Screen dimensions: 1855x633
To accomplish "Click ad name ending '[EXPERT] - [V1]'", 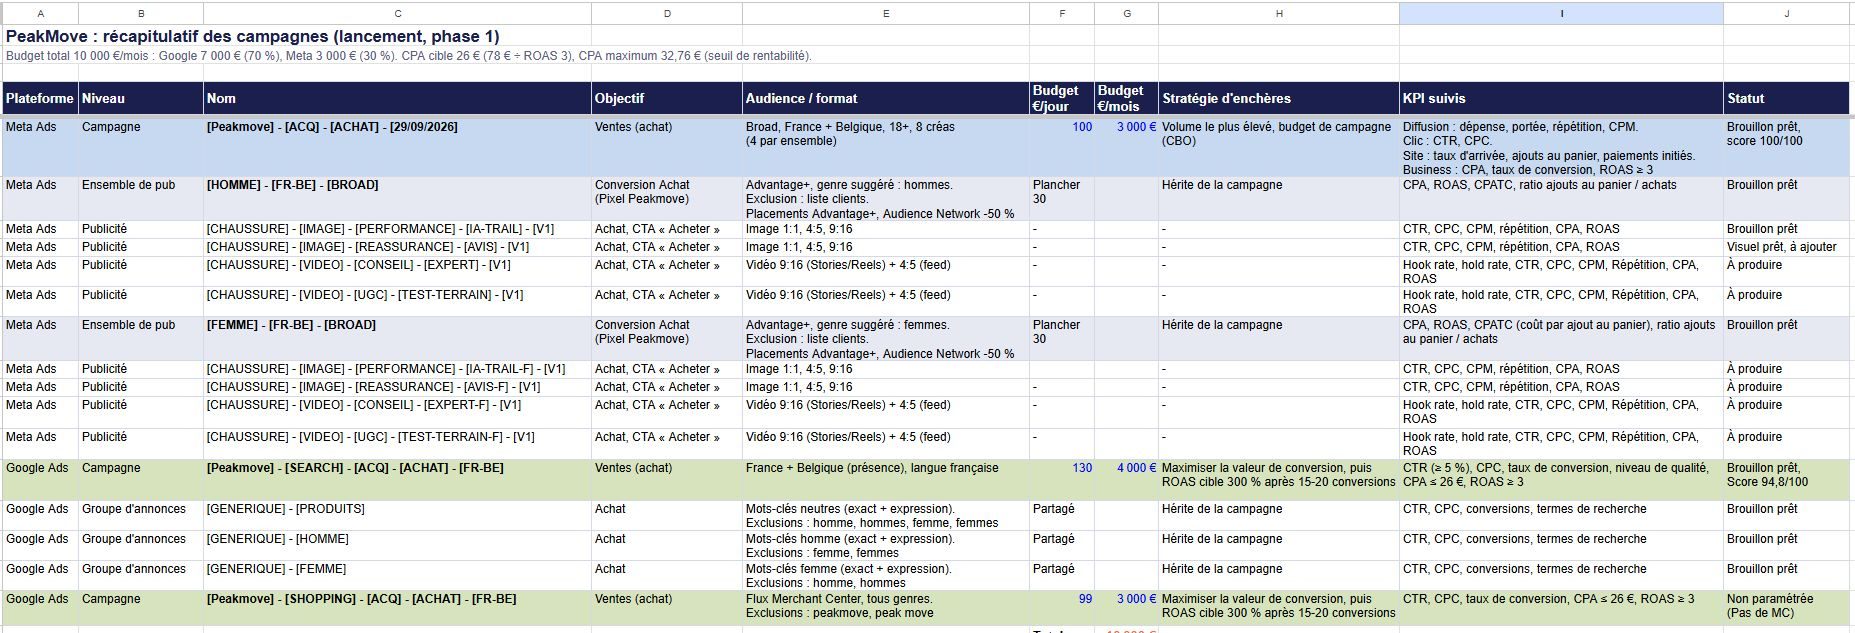I will pos(358,265).
